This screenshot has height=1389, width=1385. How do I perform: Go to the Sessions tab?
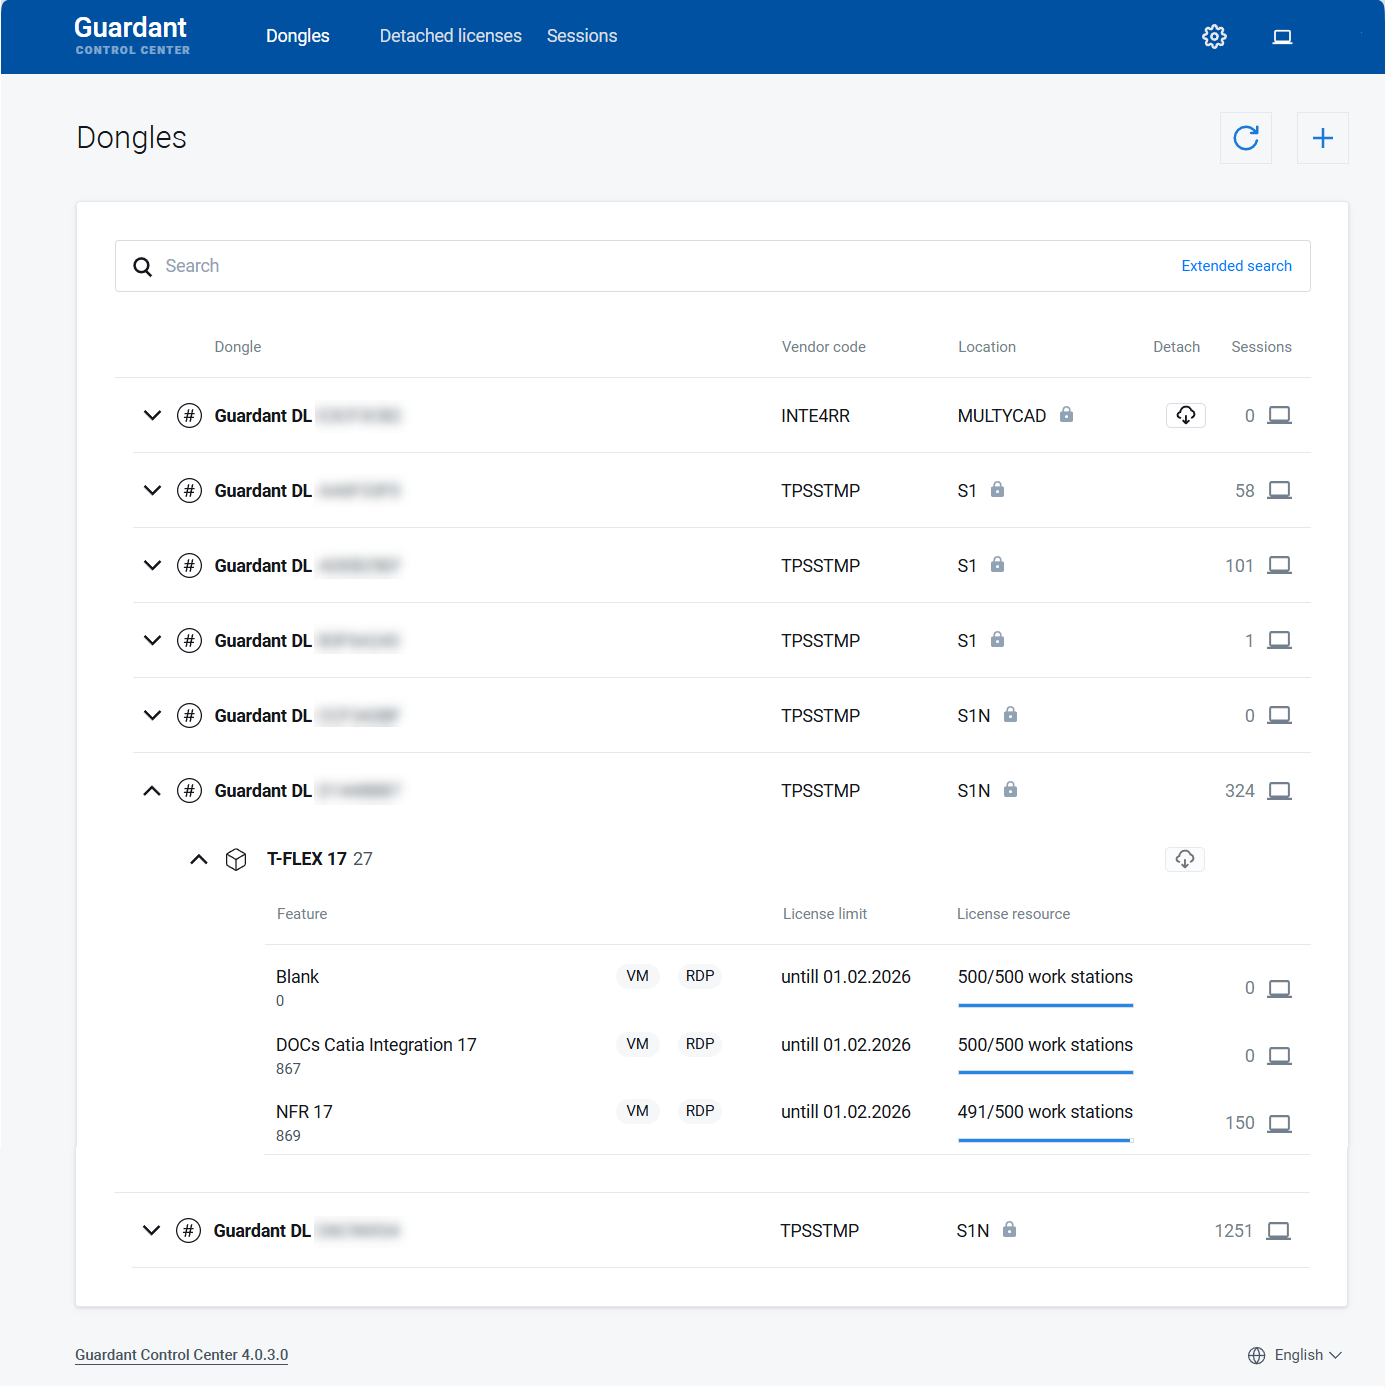[x=582, y=36]
